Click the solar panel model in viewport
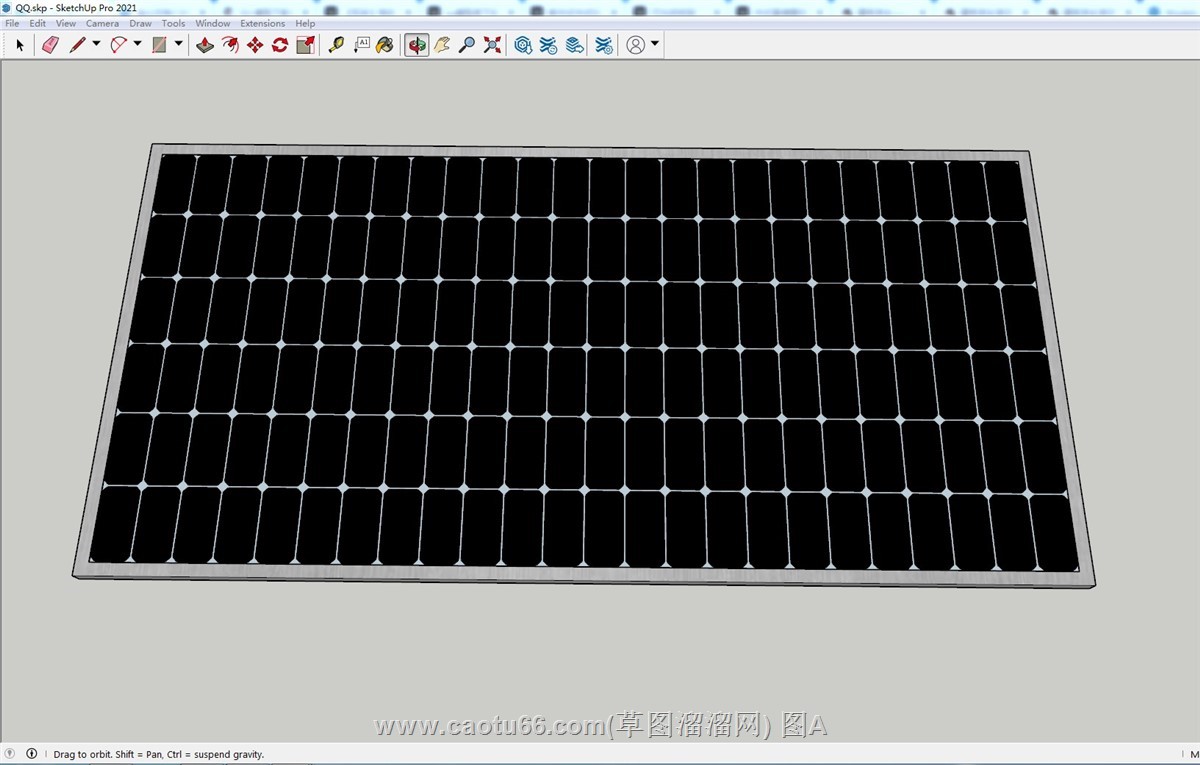Image resolution: width=1200 pixels, height=765 pixels. click(585, 365)
